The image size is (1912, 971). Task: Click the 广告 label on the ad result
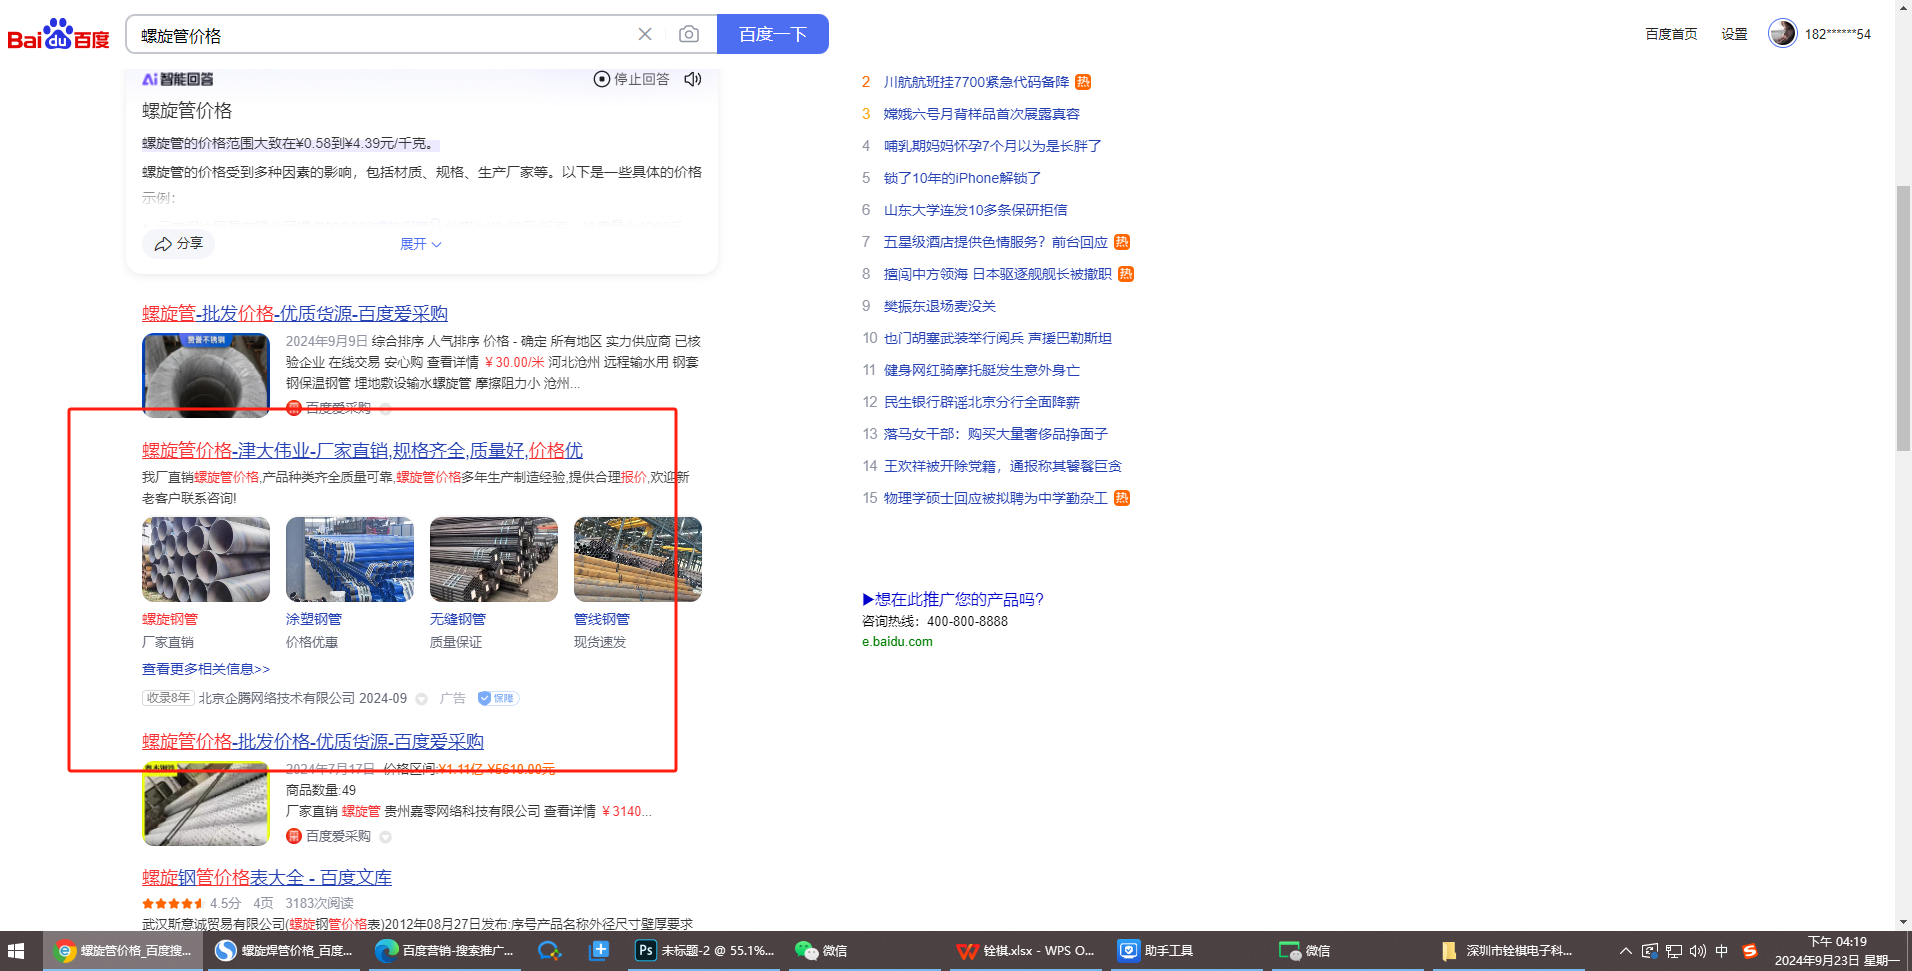[x=453, y=698]
